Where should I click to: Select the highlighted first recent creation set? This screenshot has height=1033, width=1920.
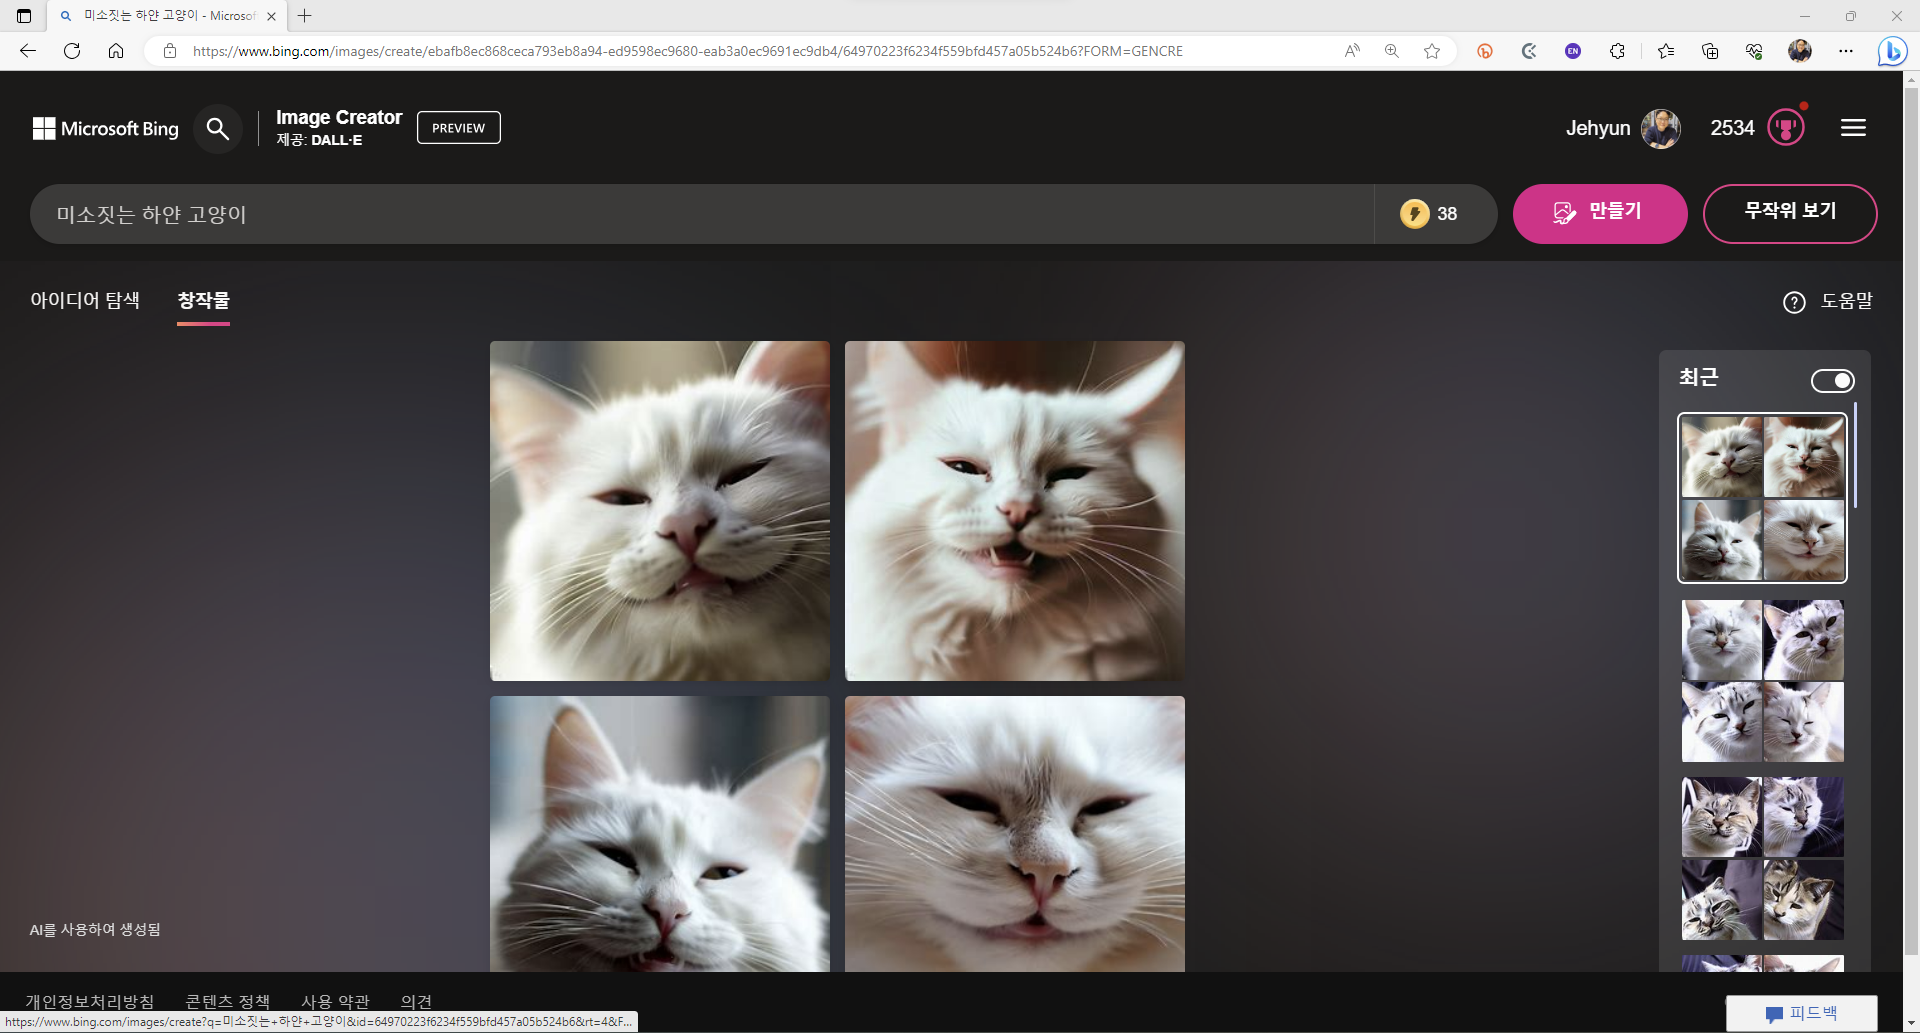point(1762,498)
